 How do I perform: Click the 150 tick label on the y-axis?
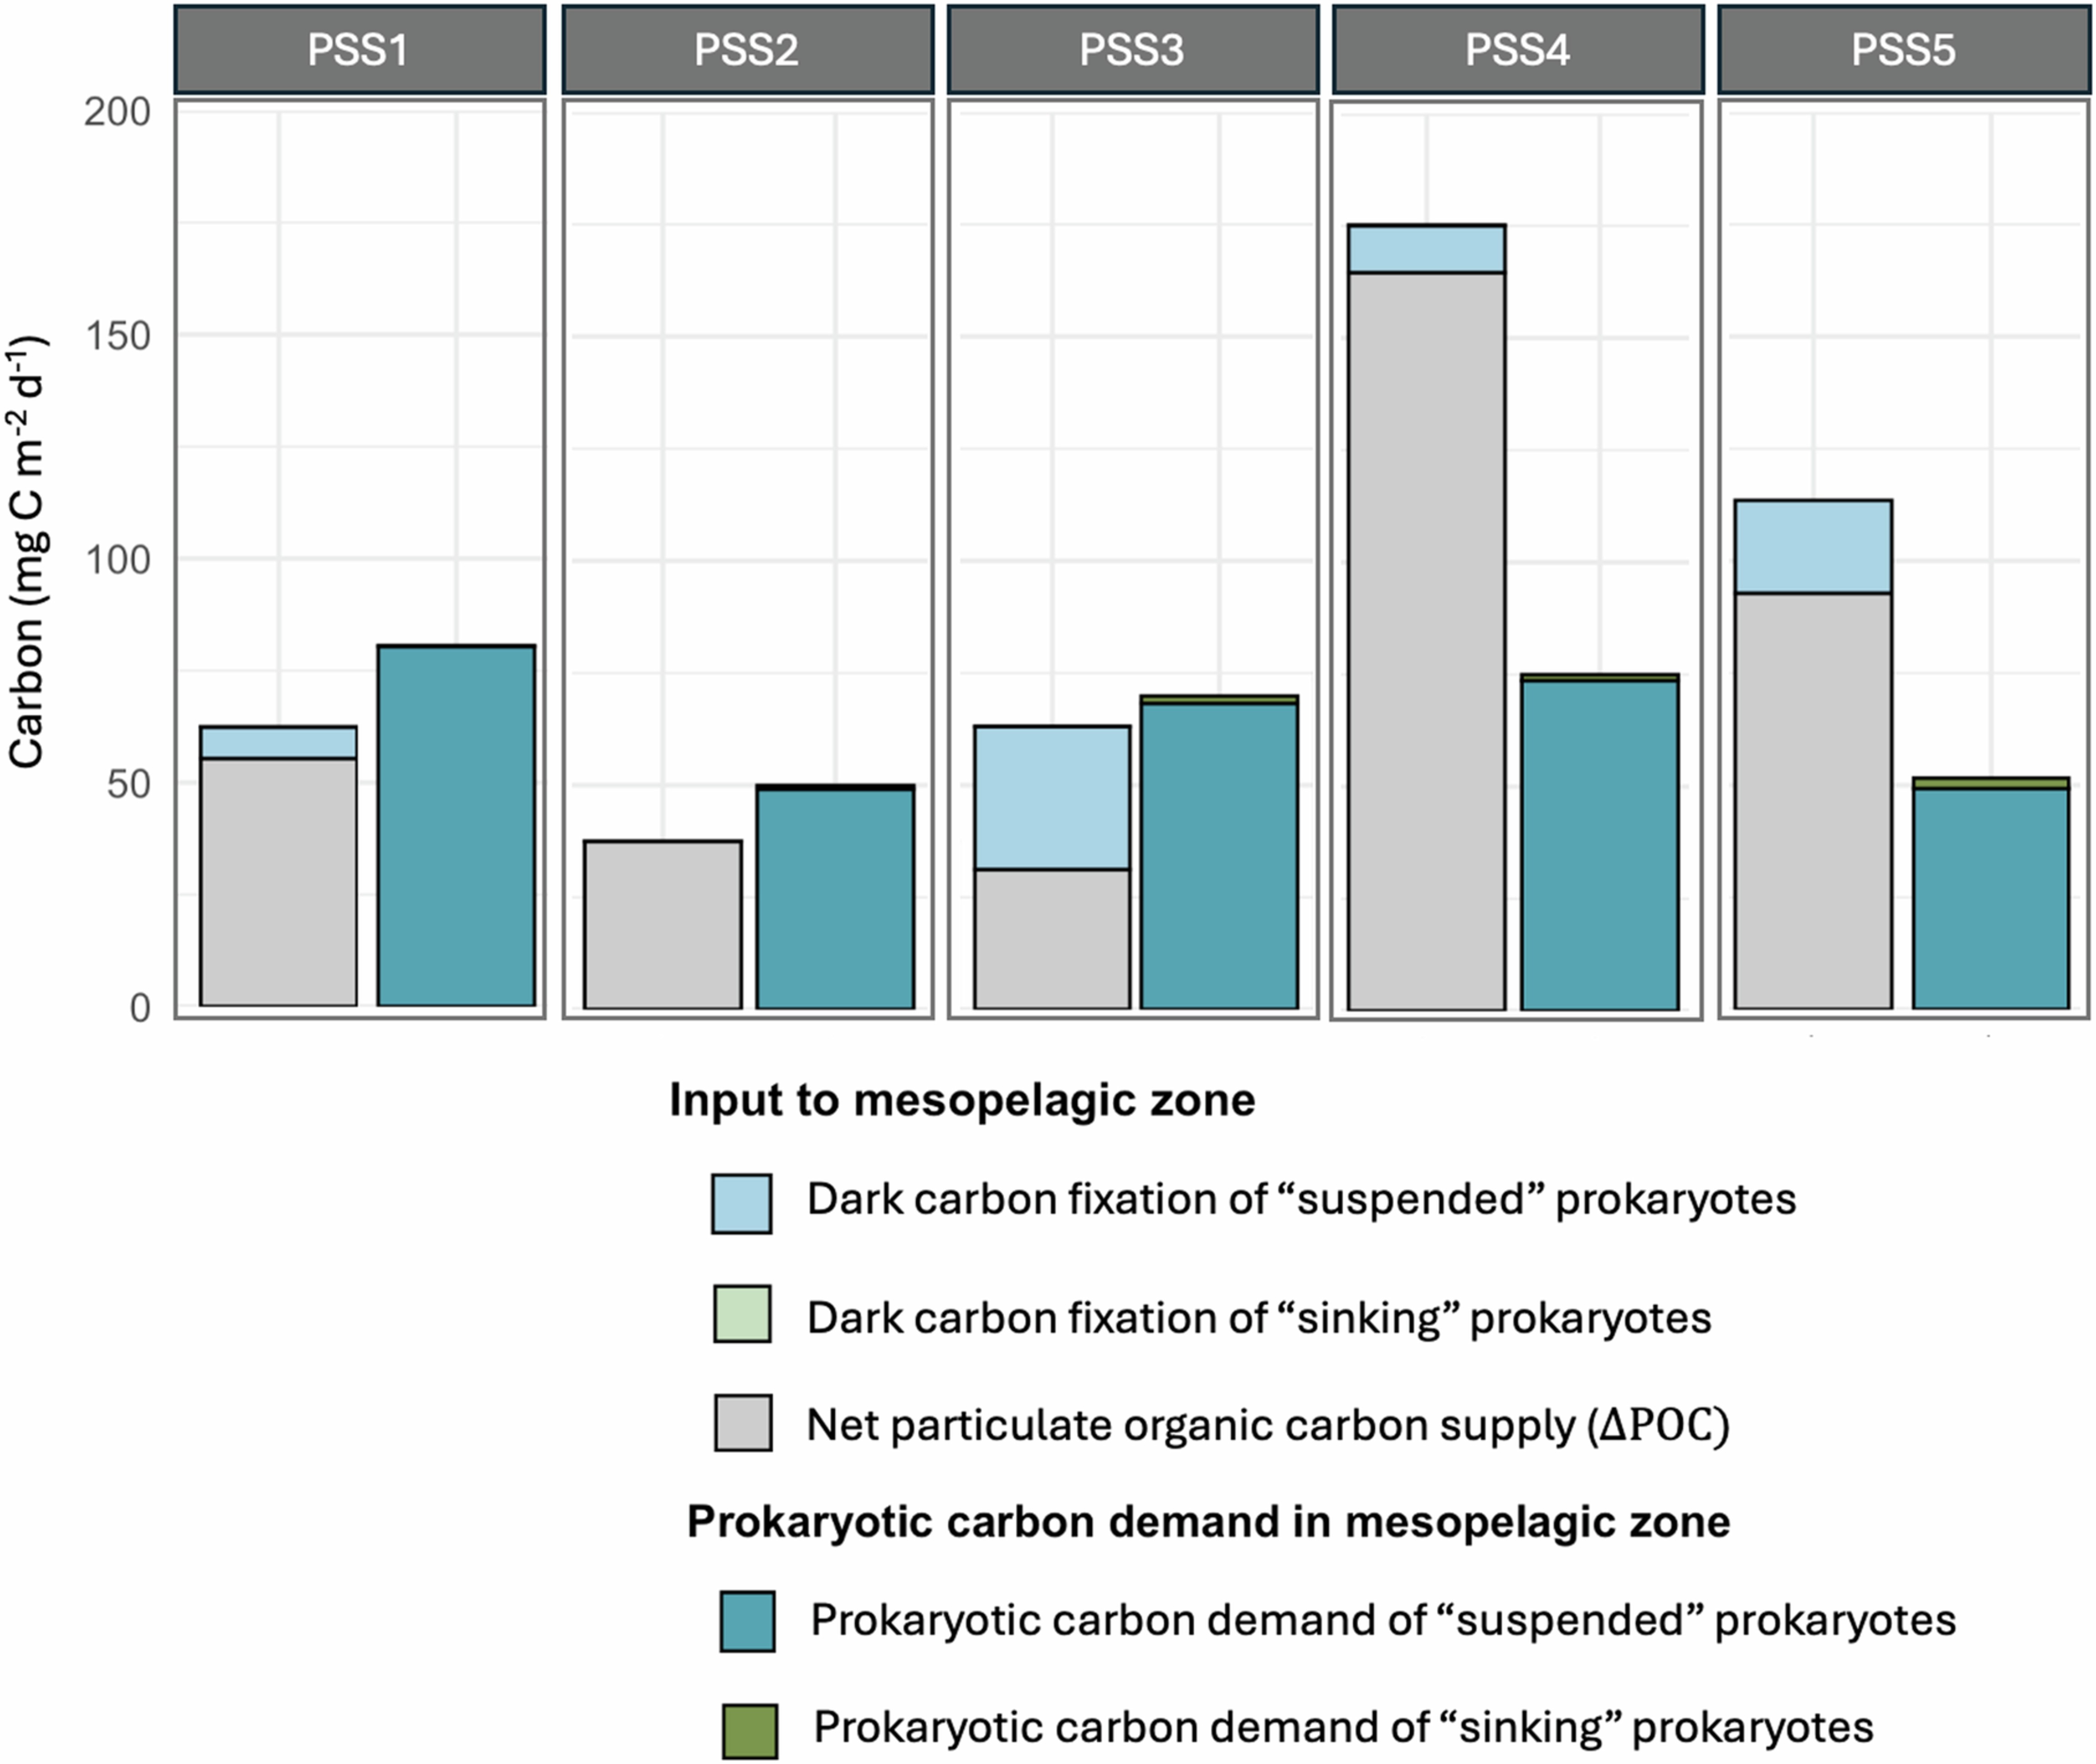117,336
